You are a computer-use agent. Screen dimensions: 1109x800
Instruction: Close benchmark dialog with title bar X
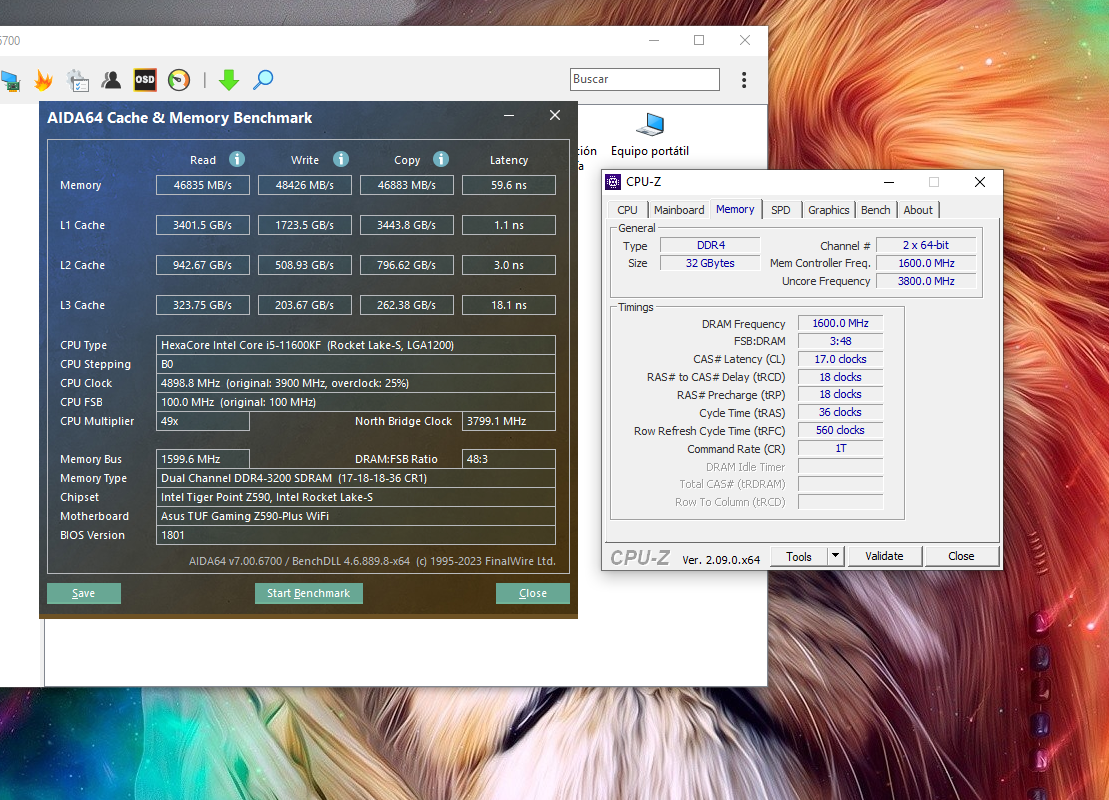[x=555, y=115]
